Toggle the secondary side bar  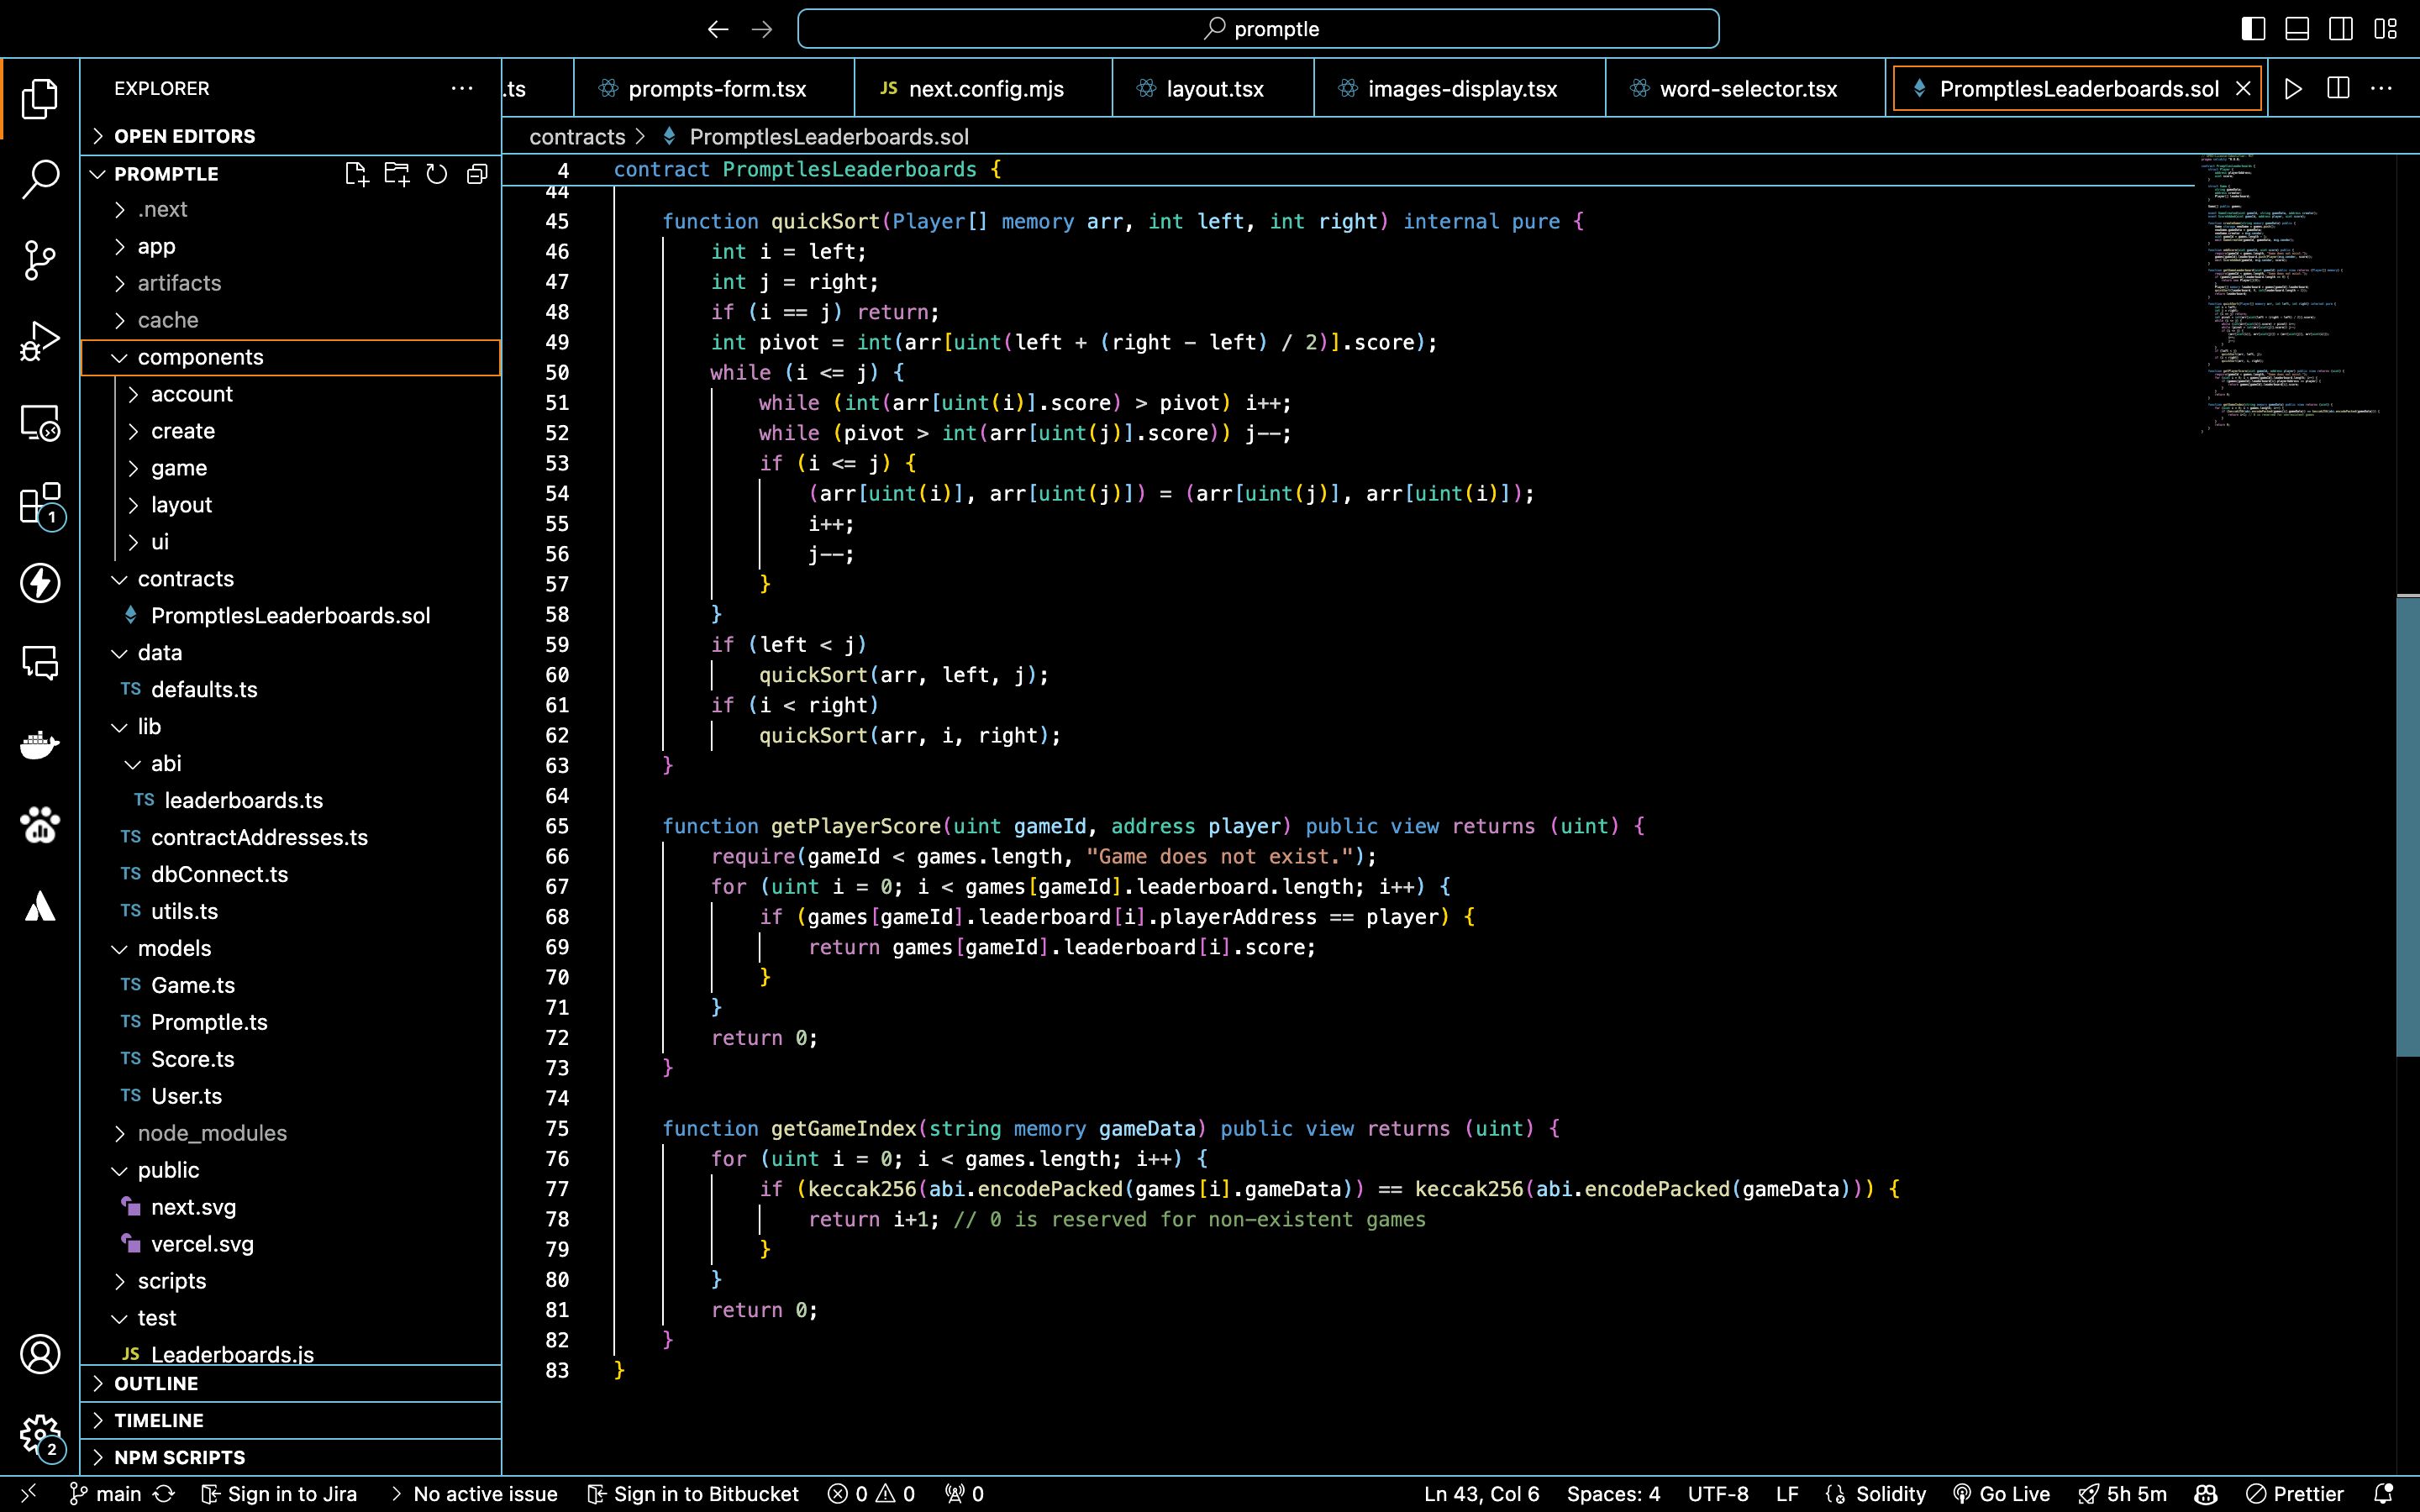coord(2341,29)
